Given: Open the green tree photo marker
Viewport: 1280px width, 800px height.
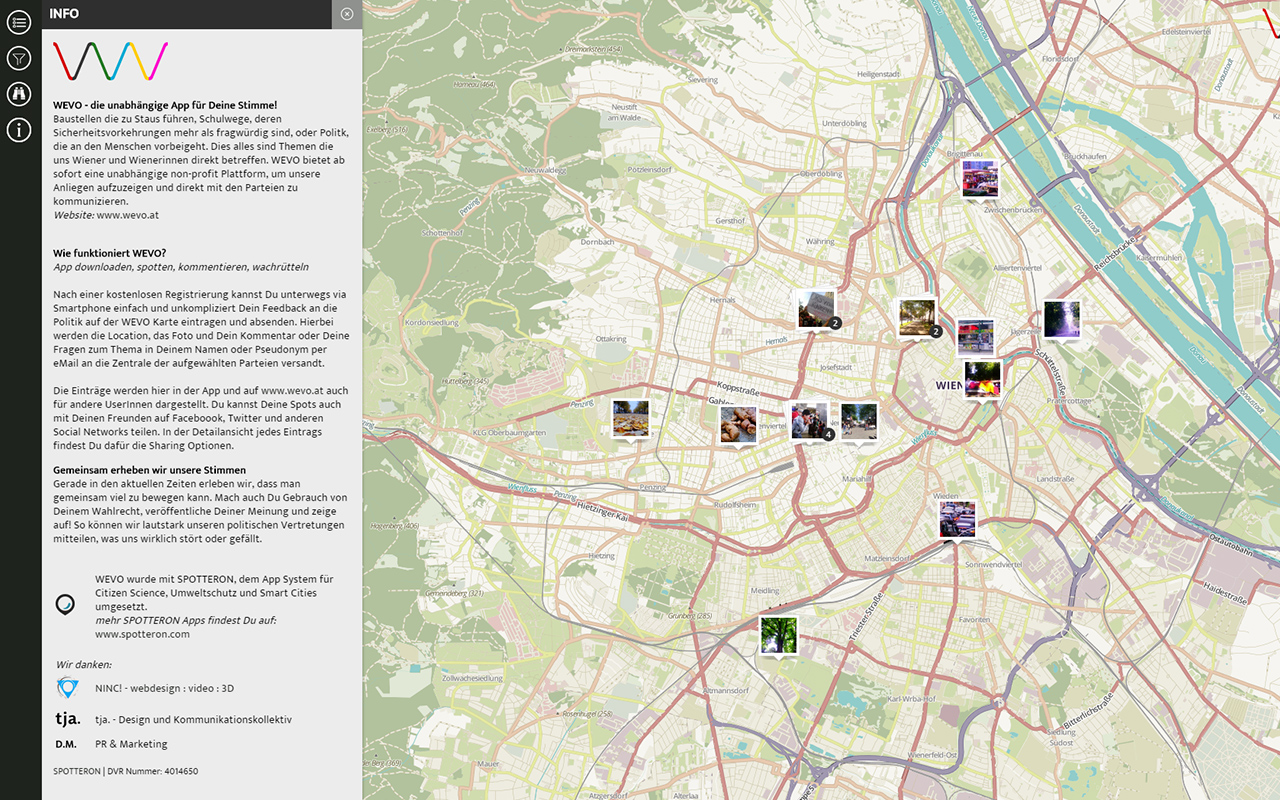Looking at the screenshot, I should point(777,635).
